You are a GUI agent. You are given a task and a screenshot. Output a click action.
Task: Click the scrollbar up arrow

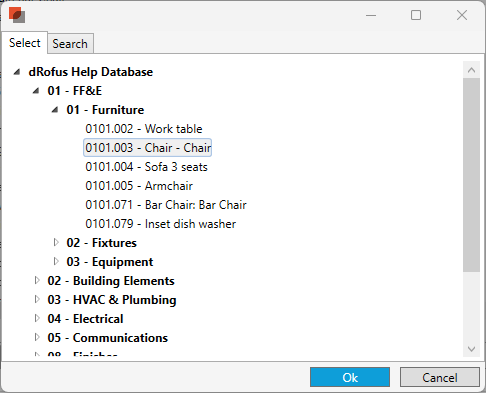471,70
